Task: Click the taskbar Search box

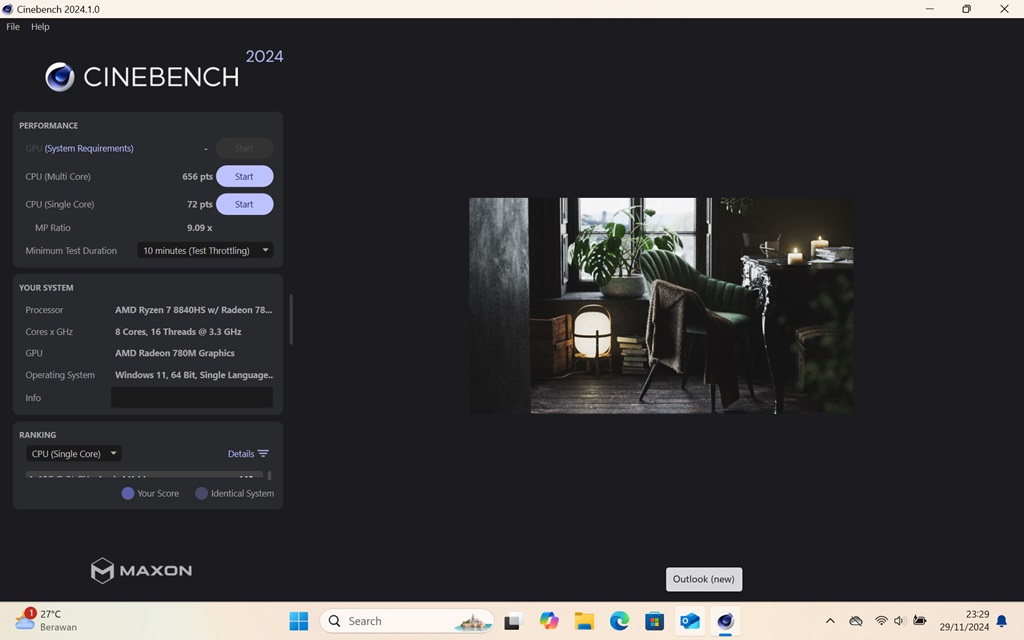Action: (407, 621)
